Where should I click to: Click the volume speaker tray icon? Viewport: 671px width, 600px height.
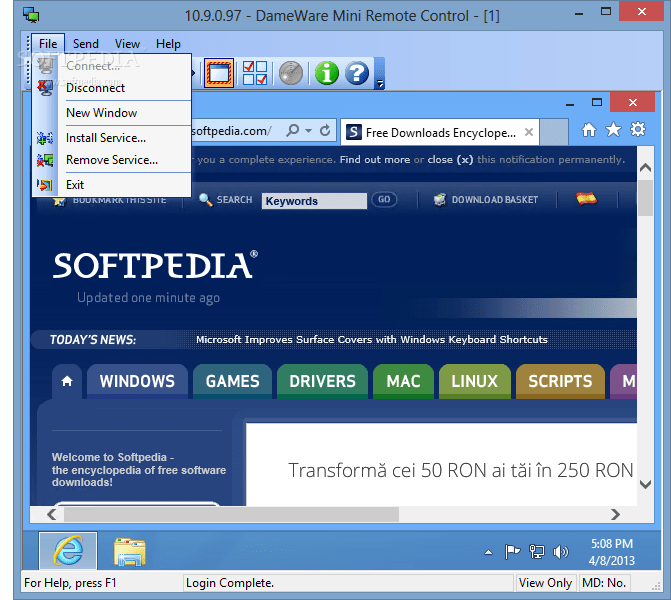click(x=560, y=552)
